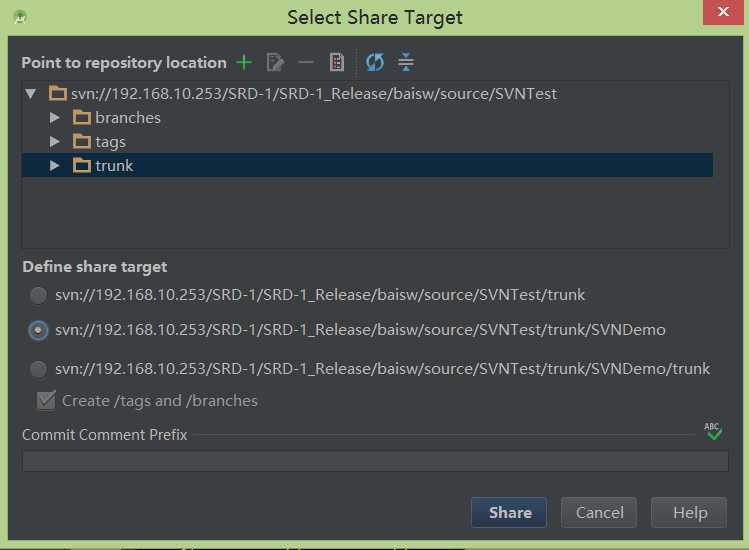Click the Android Studio icon in title bar
The height and width of the screenshot is (550, 749).
20,17
